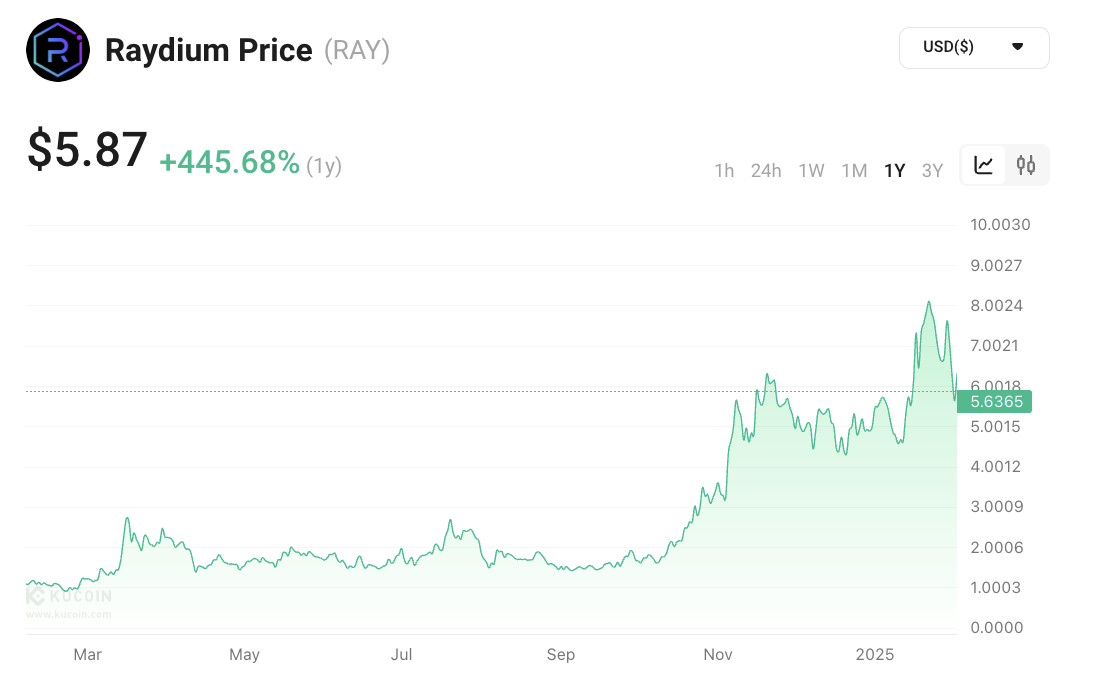Open the USD($) currency dropdown
The height and width of the screenshot is (684, 1094).
tap(973, 47)
